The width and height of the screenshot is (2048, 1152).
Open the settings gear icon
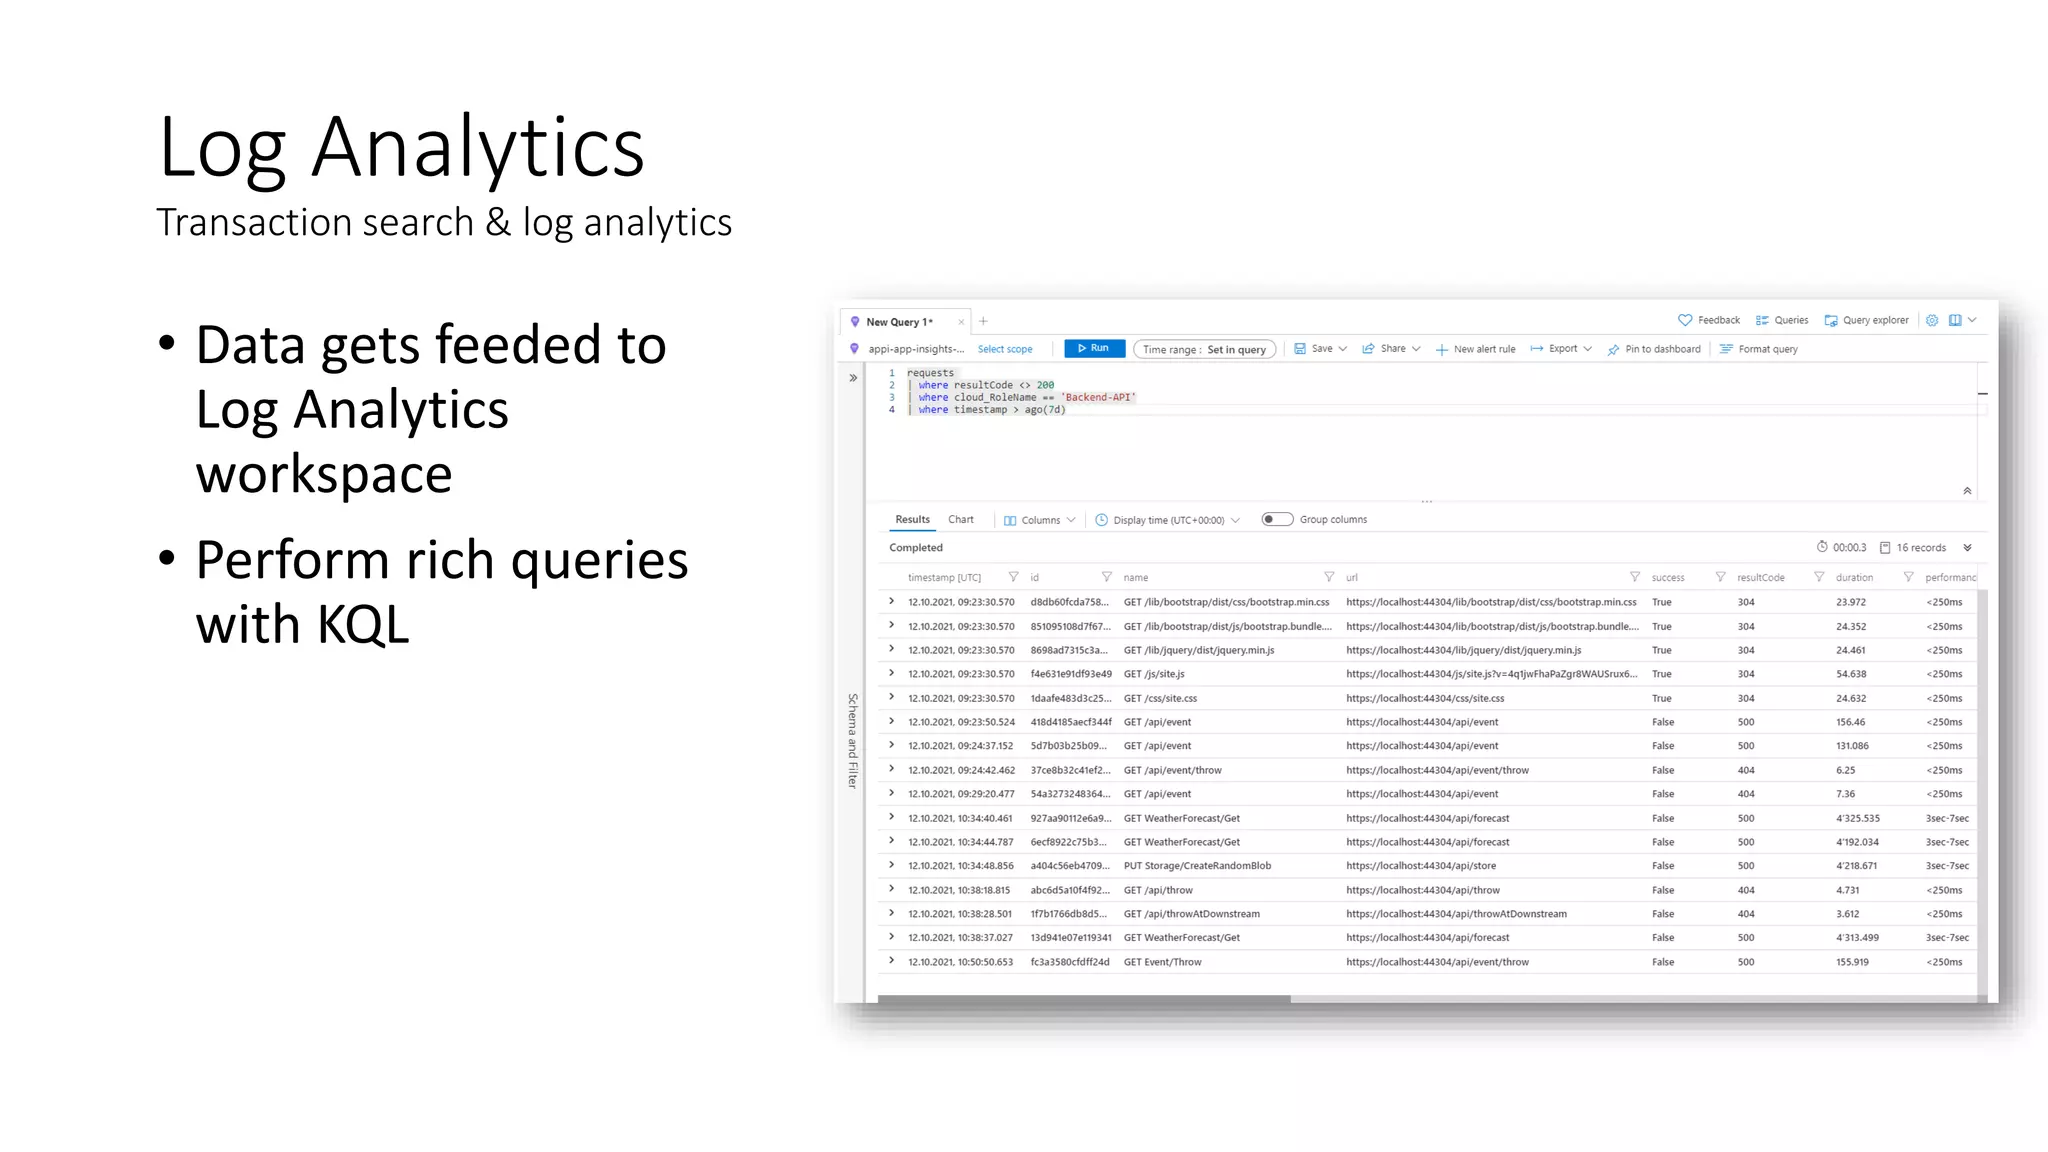pyautogui.click(x=1932, y=321)
